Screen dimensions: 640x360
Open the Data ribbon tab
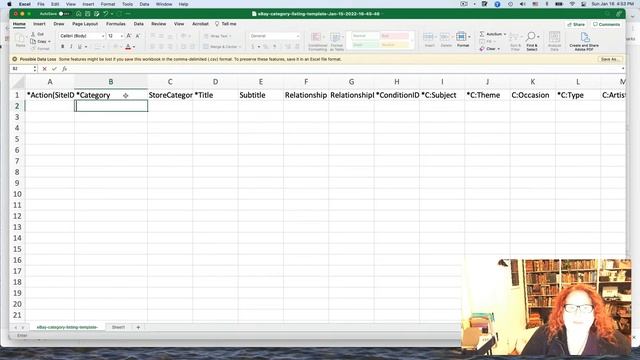(139, 24)
